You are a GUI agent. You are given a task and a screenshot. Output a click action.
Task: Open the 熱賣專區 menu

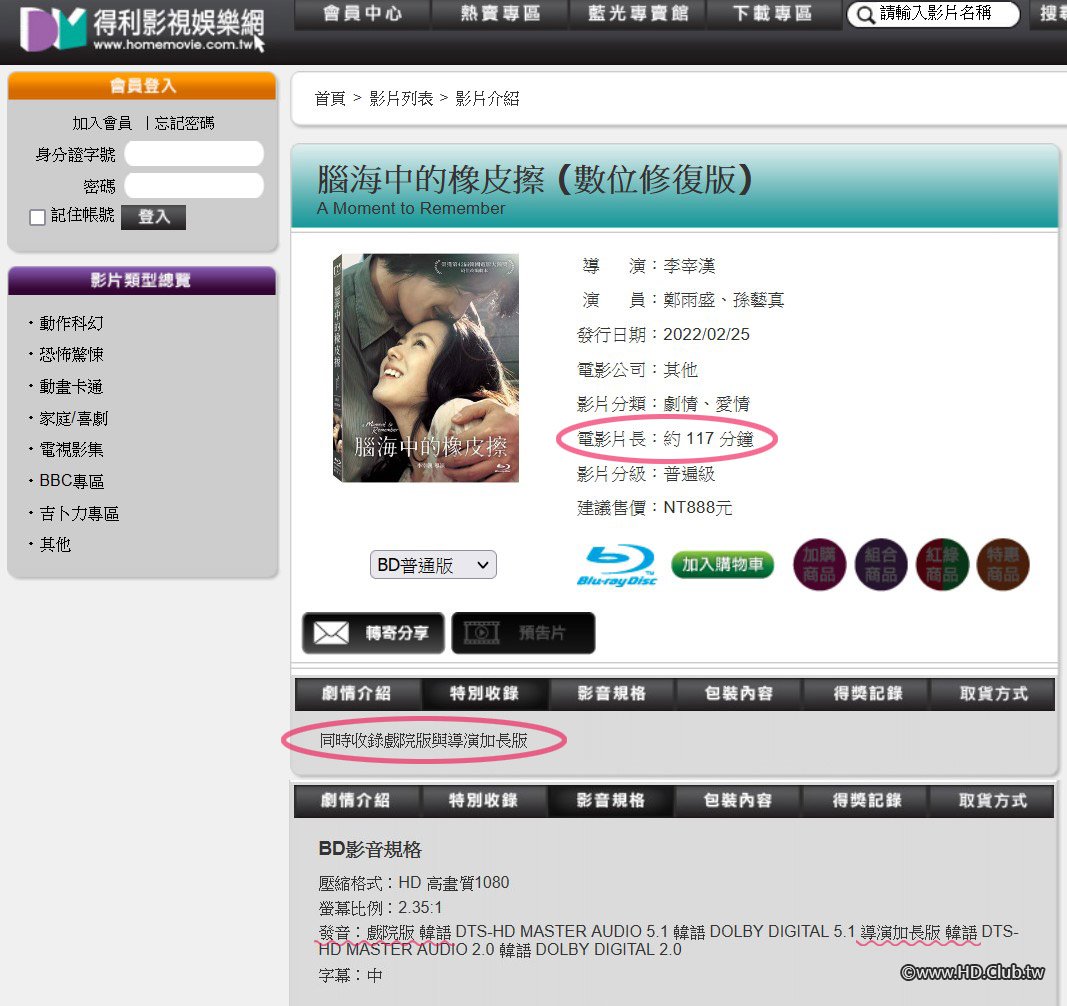click(500, 14)
